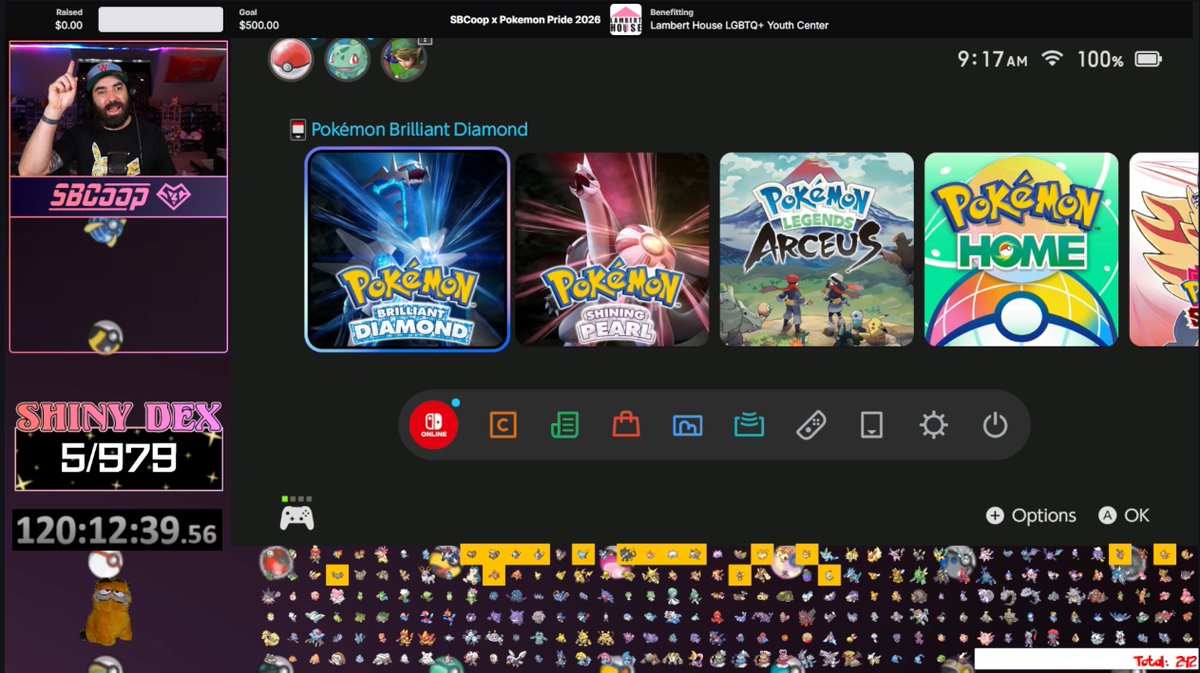Click the donation progress bar

pos(160,19)
